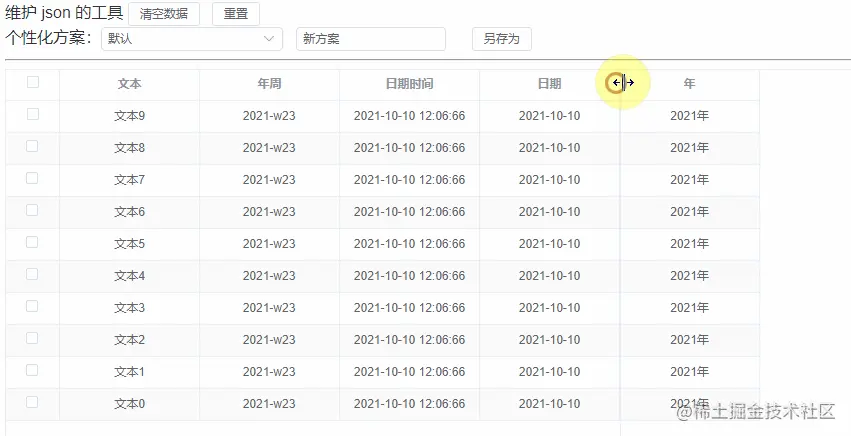The width and height of the screenshot is (851, 436).
Task: Click the 另存为 button
Action: [x=501, y=39]
